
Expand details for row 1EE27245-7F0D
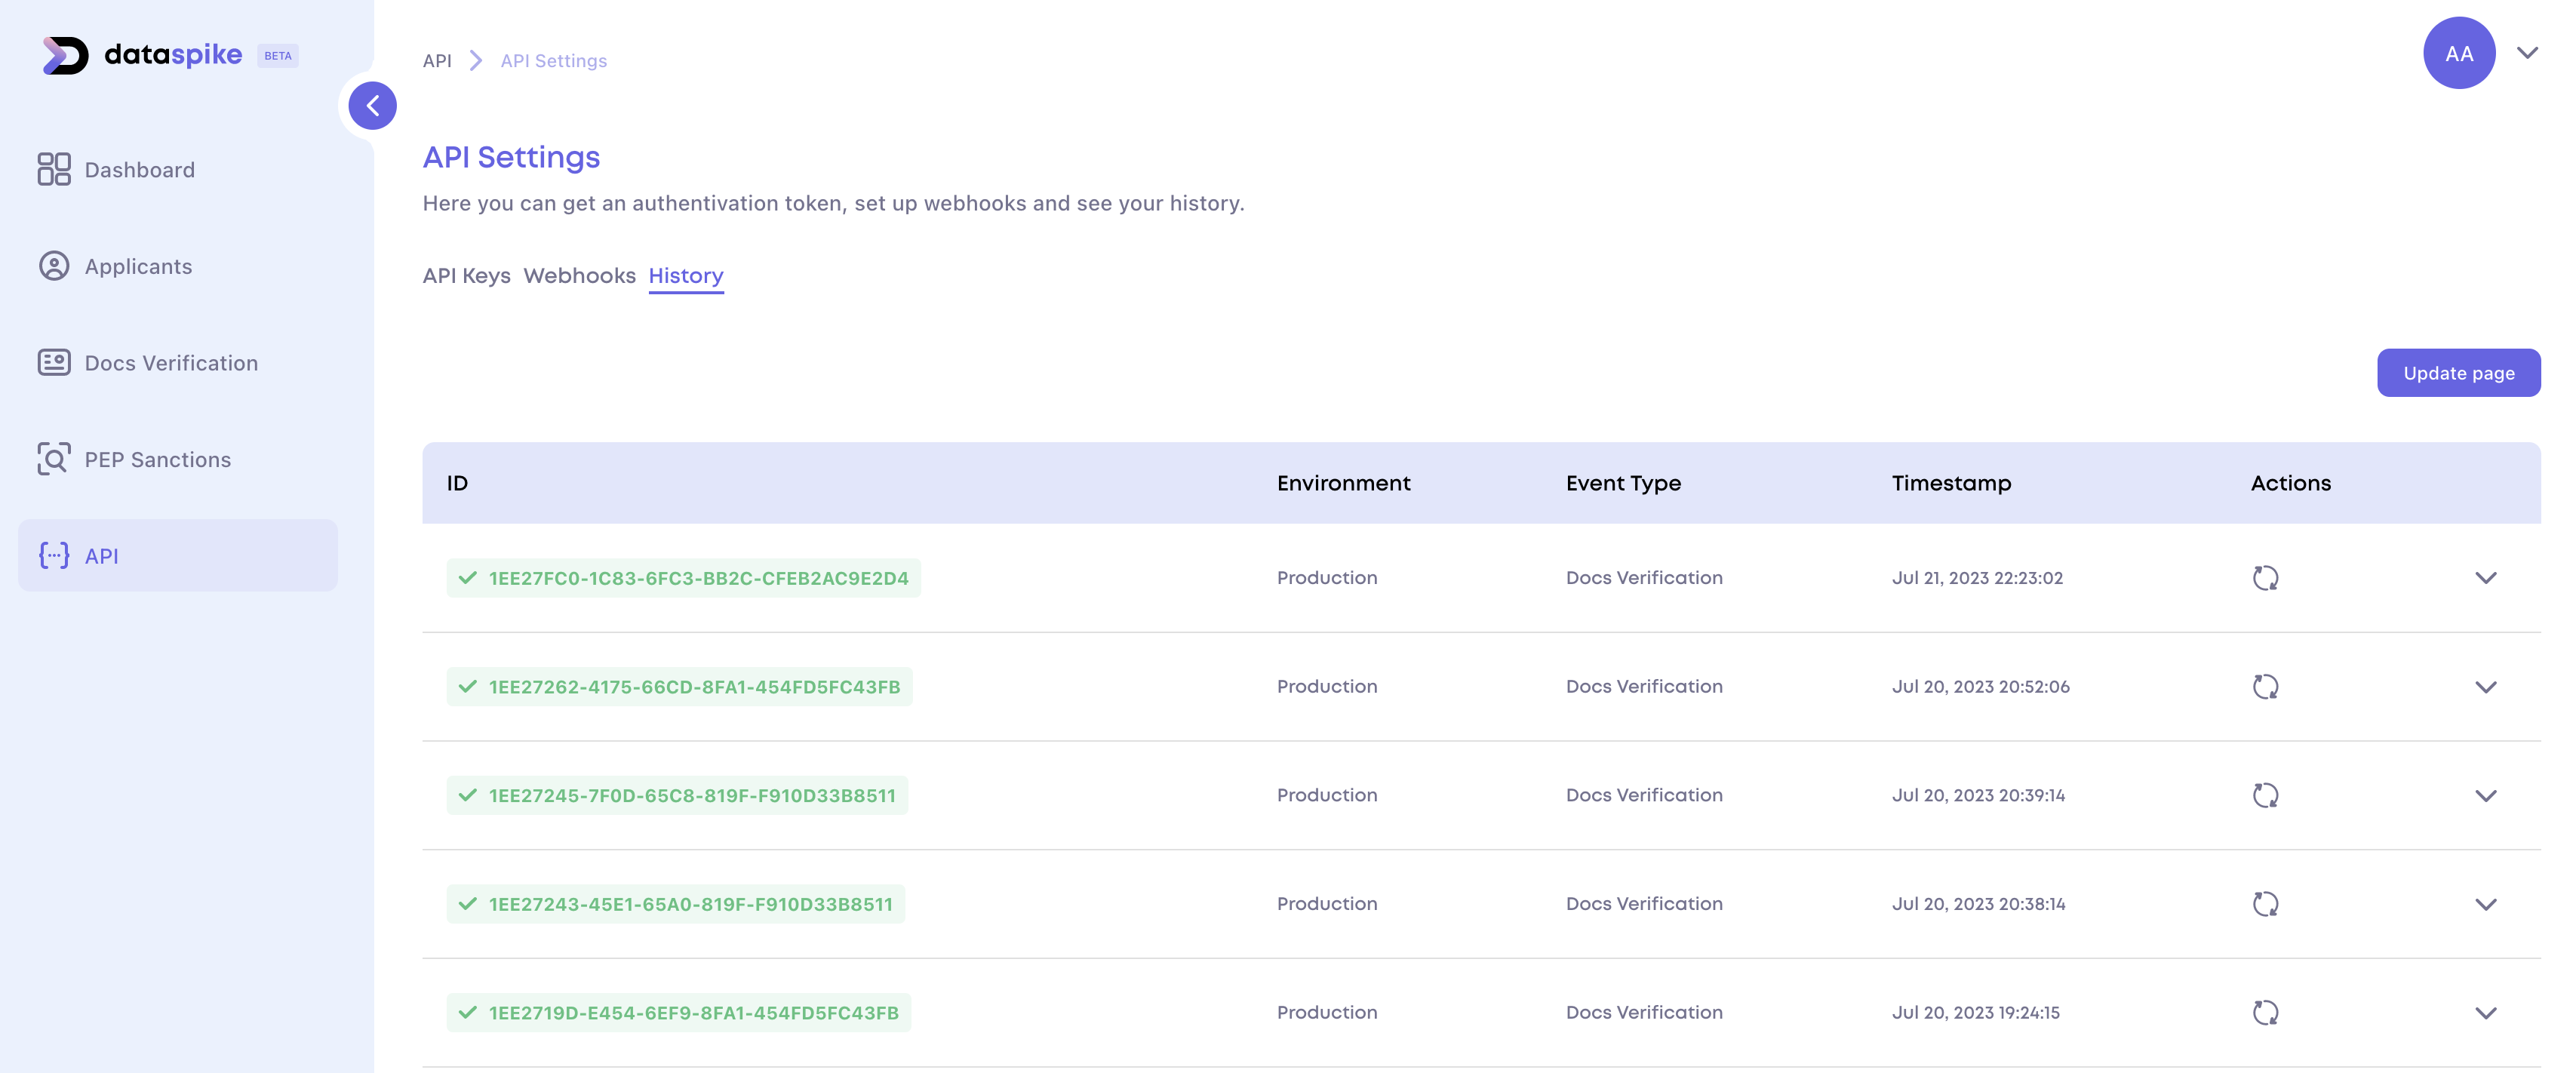[x=2486, y=796]
